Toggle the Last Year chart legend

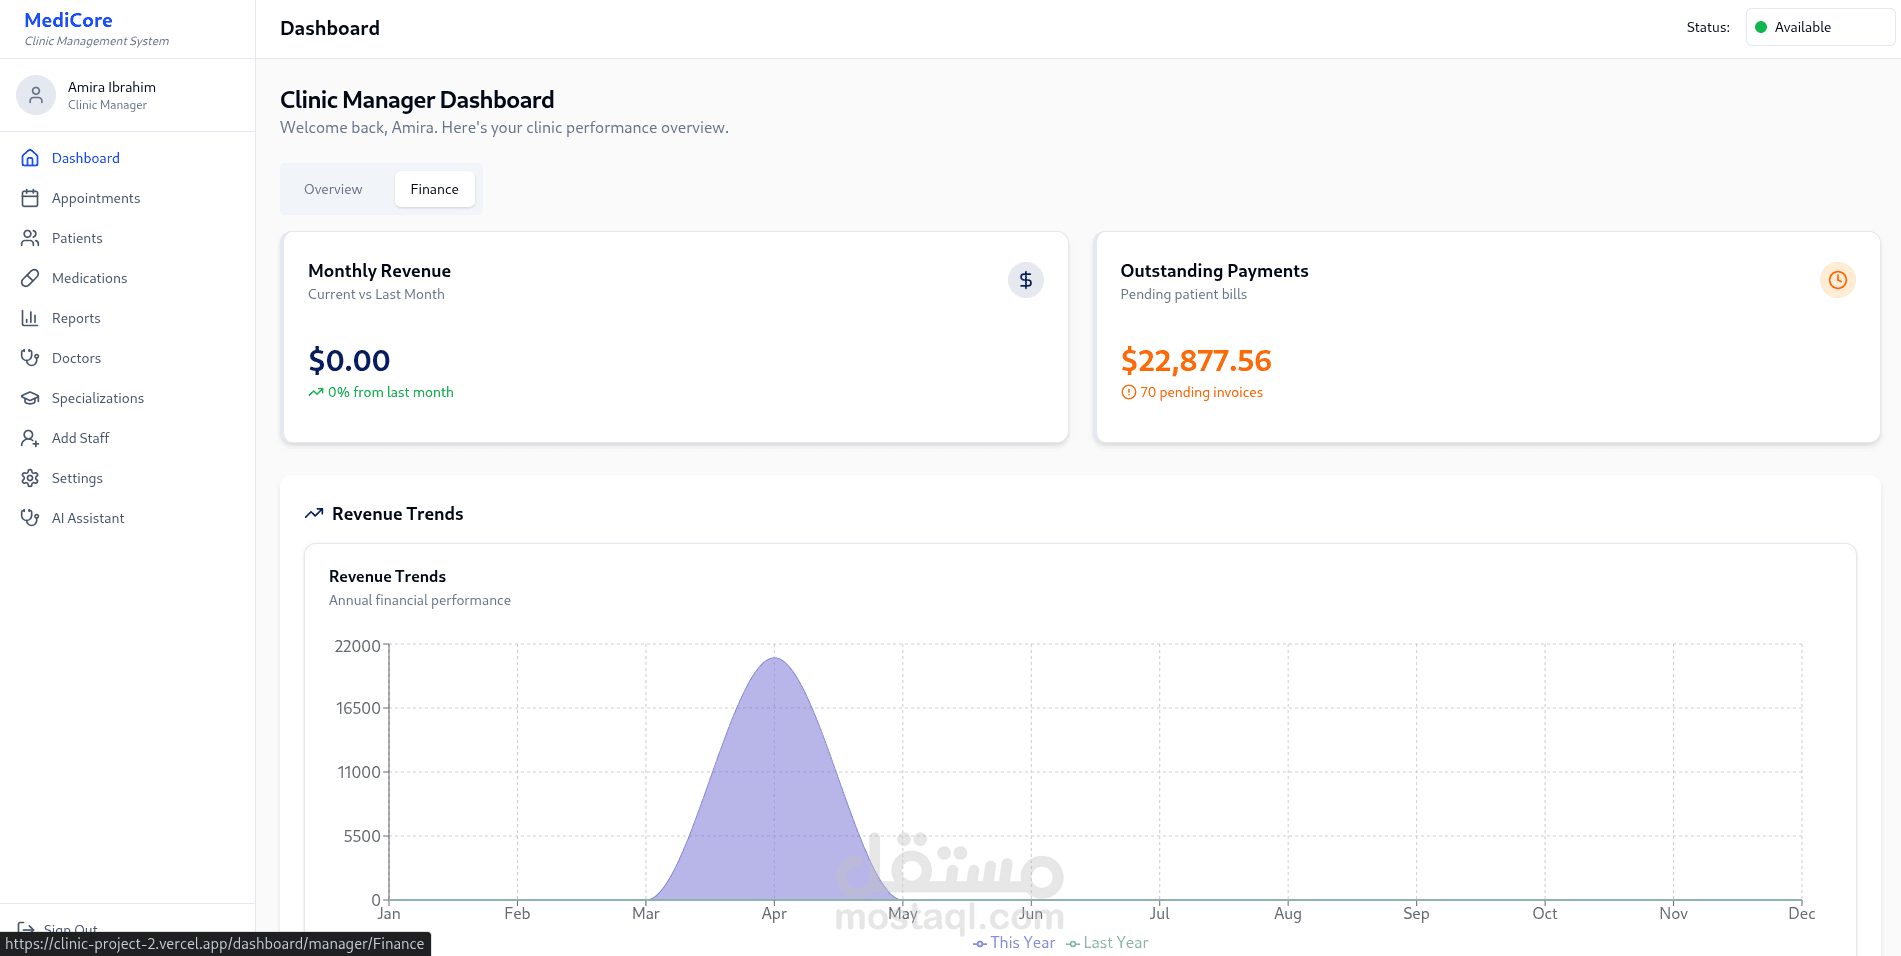[x=1107, y=943]
